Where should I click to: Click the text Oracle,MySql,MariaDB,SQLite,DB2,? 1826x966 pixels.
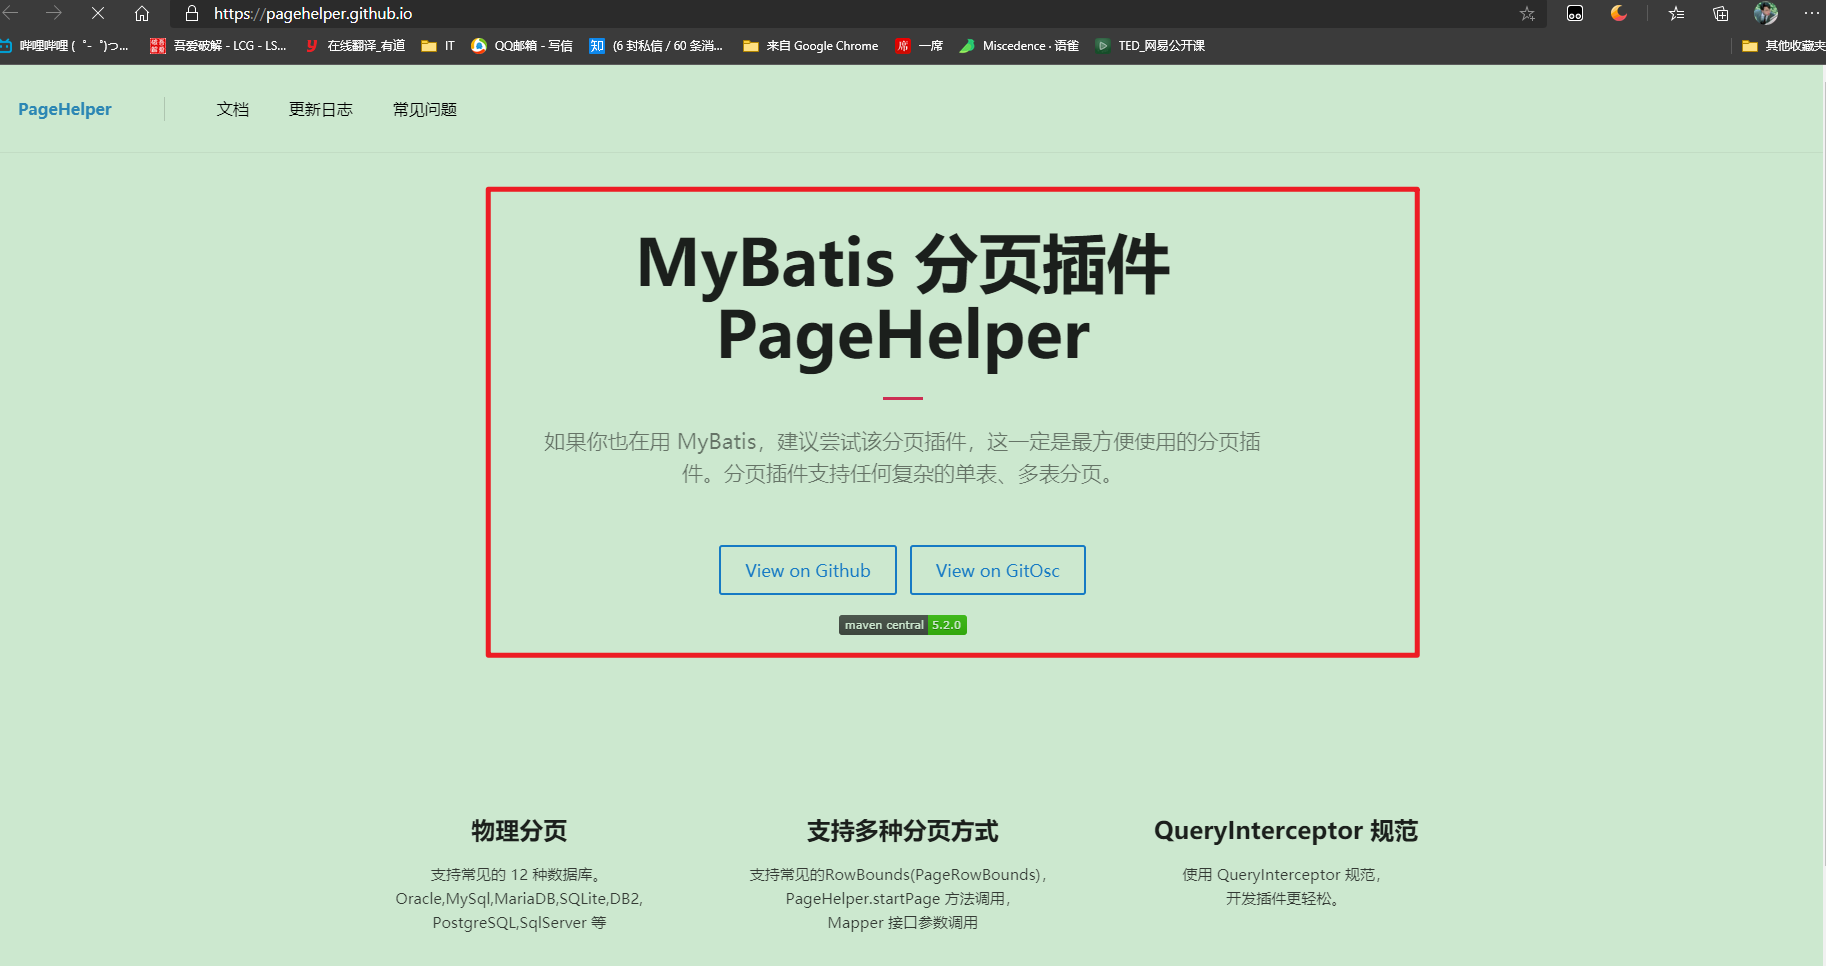pos(519,899)
